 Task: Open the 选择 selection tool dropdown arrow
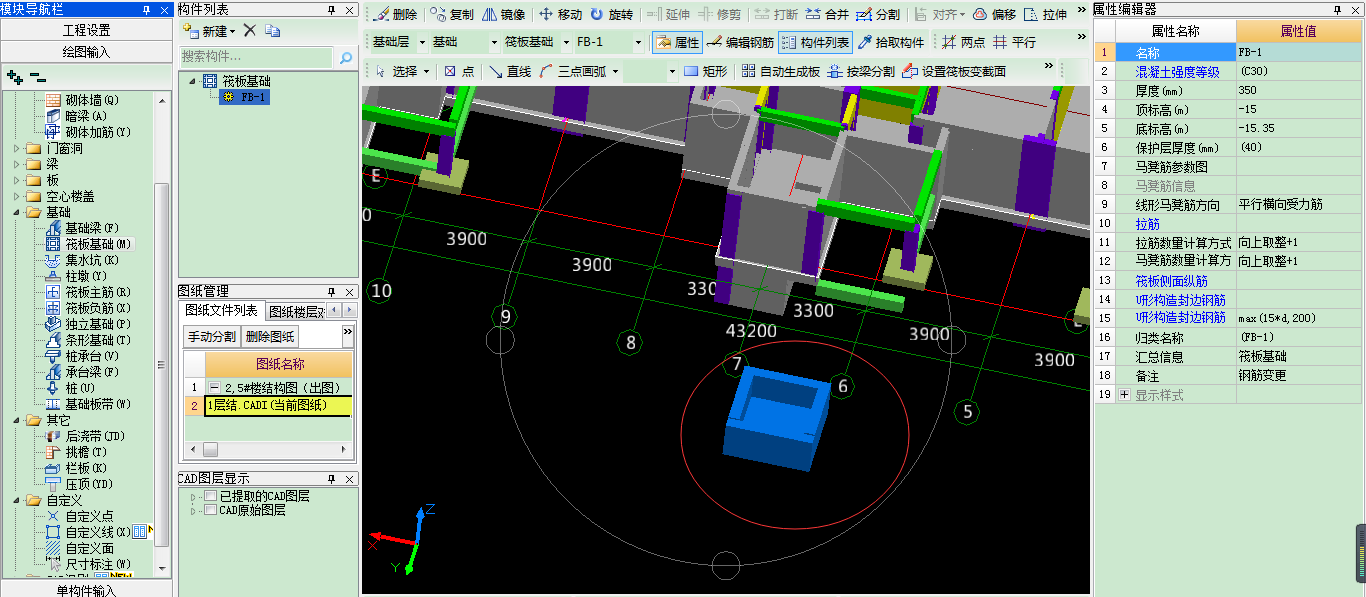427,72
